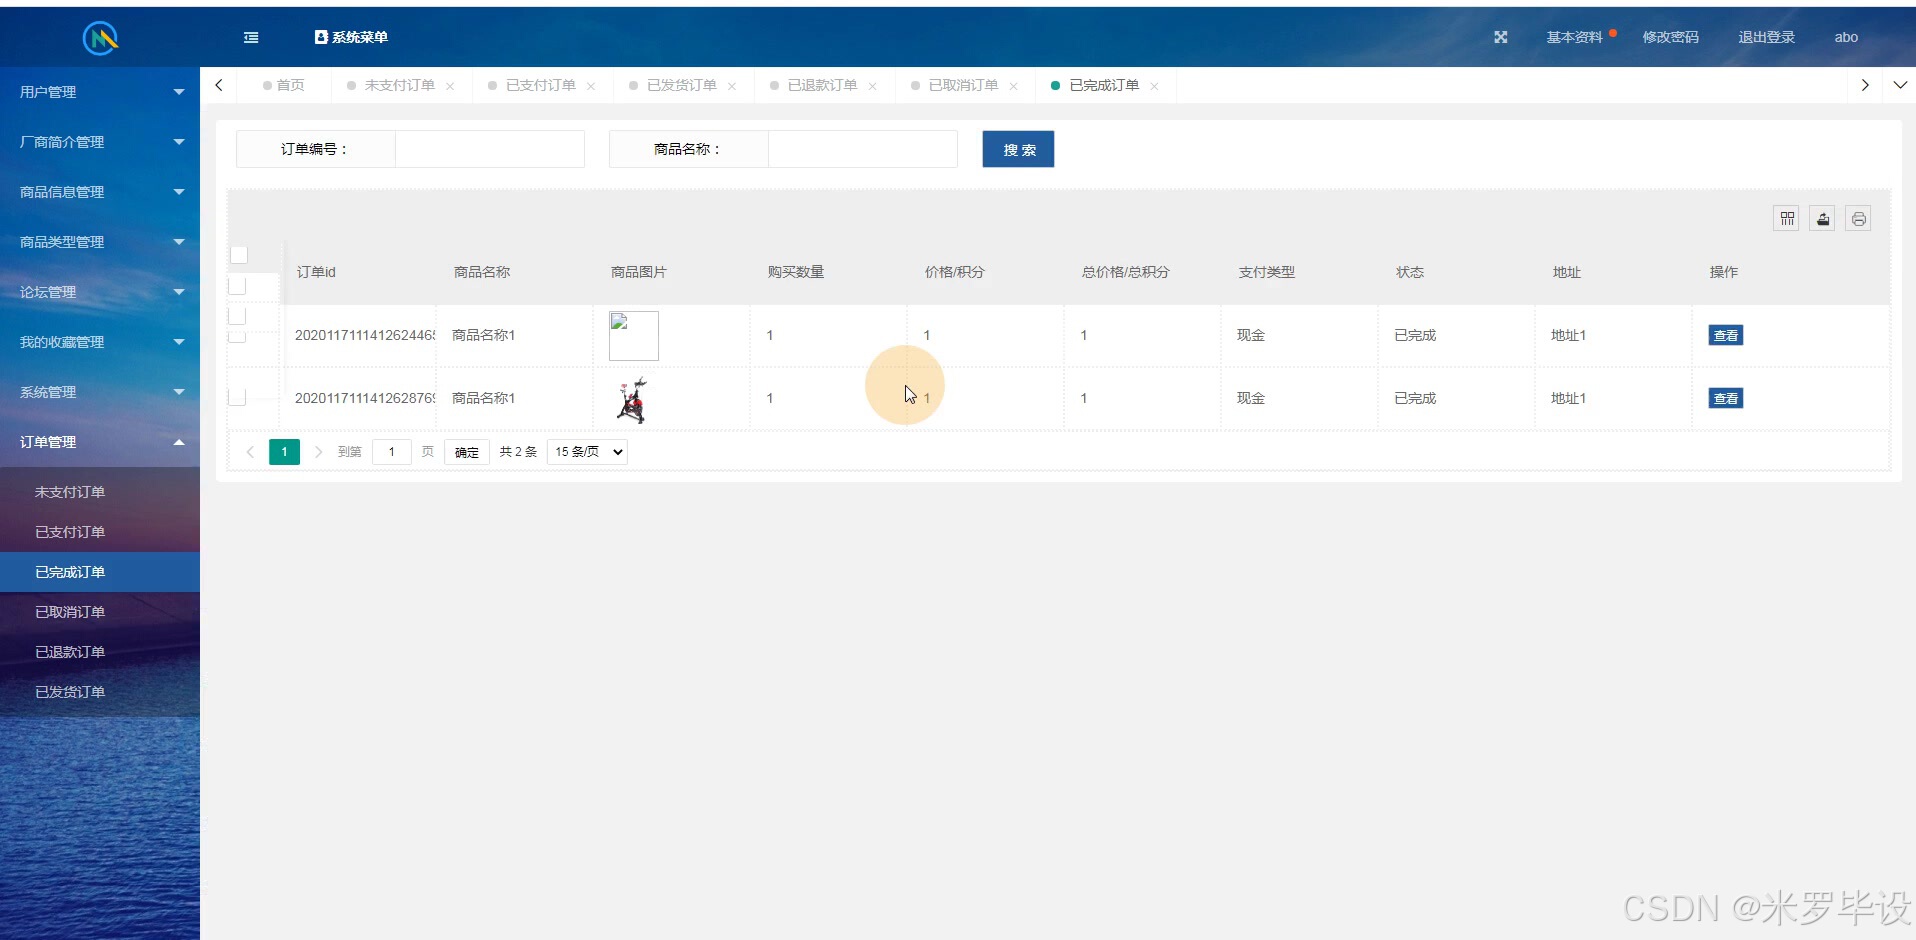This screenshot has height=940, width=1916.
Task: Close the 已退款订单 tab
Action: click(873, 86)
